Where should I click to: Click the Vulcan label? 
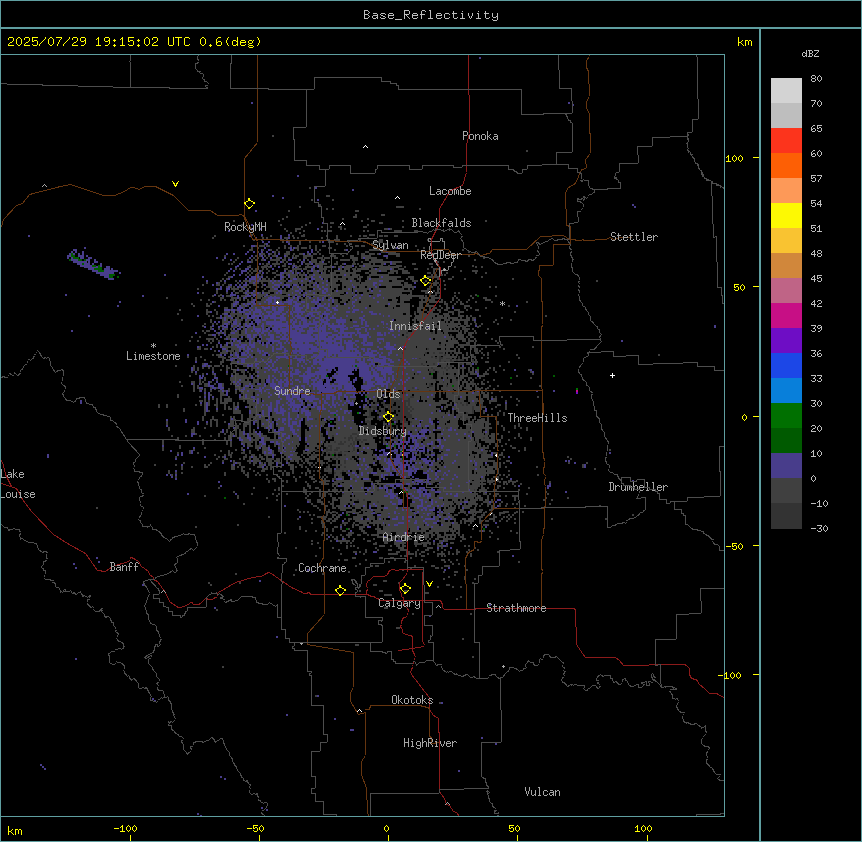[x=542, y=792]
